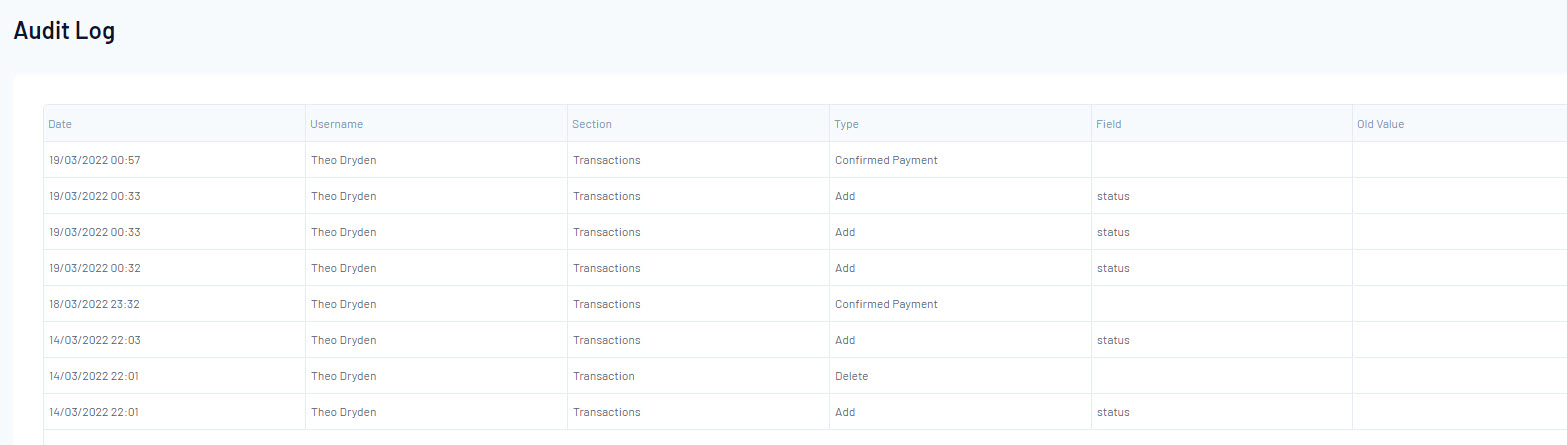Screen dimensions: 1567x445
Task: Select the date 19/03/2022 00:57 cell
Action: pyautogui.click(x=174, y=160)
